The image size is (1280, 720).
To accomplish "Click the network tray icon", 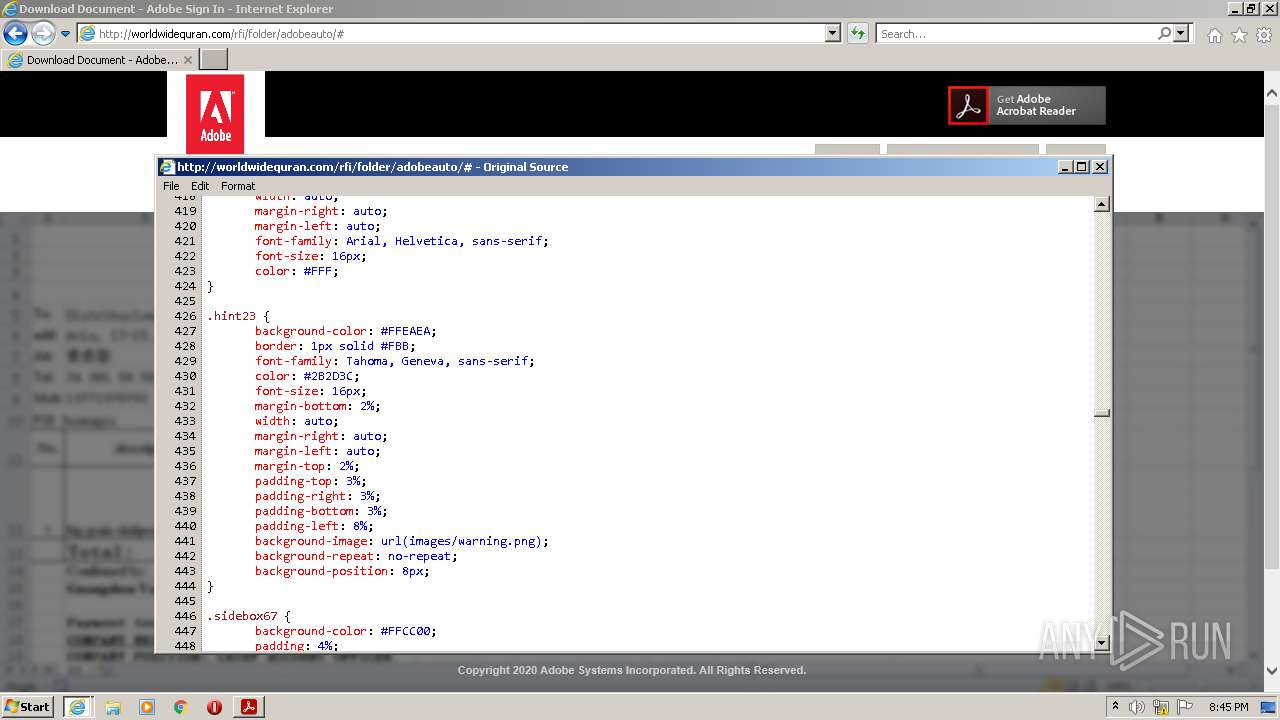I will coord(1162,707).
